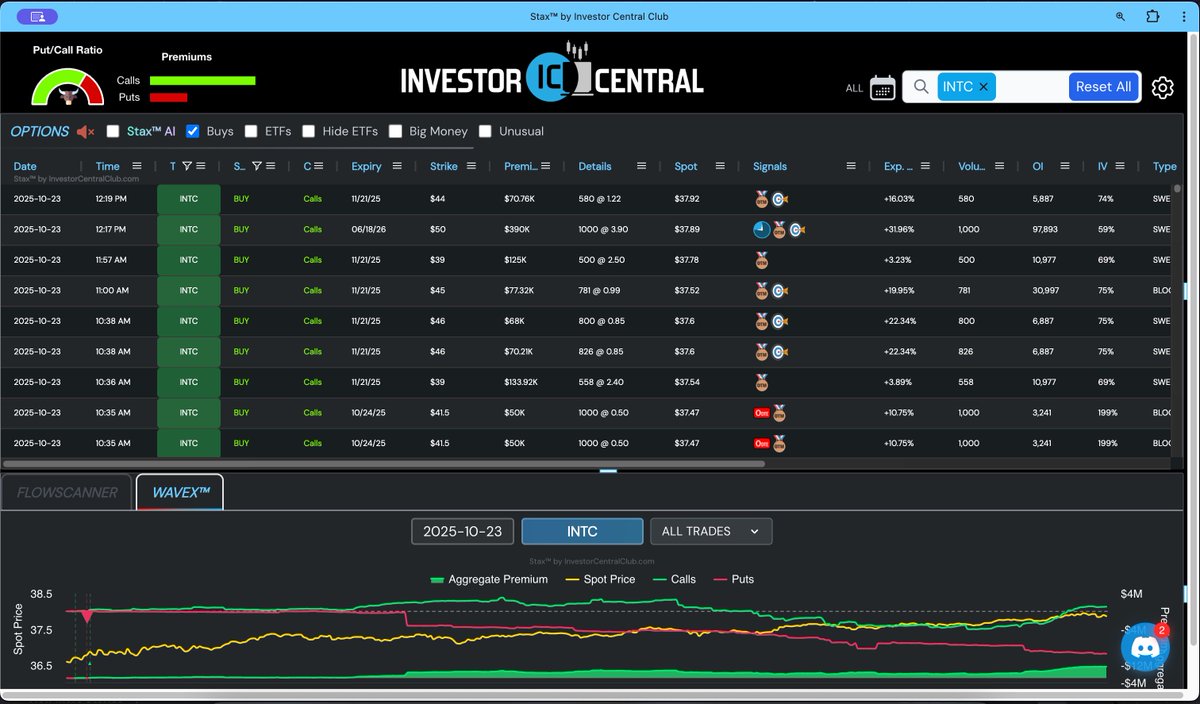The height and width of the screenshot is (704, 1200).
Task: Click the green Calls premium bar
Action: tap(202, 81)
